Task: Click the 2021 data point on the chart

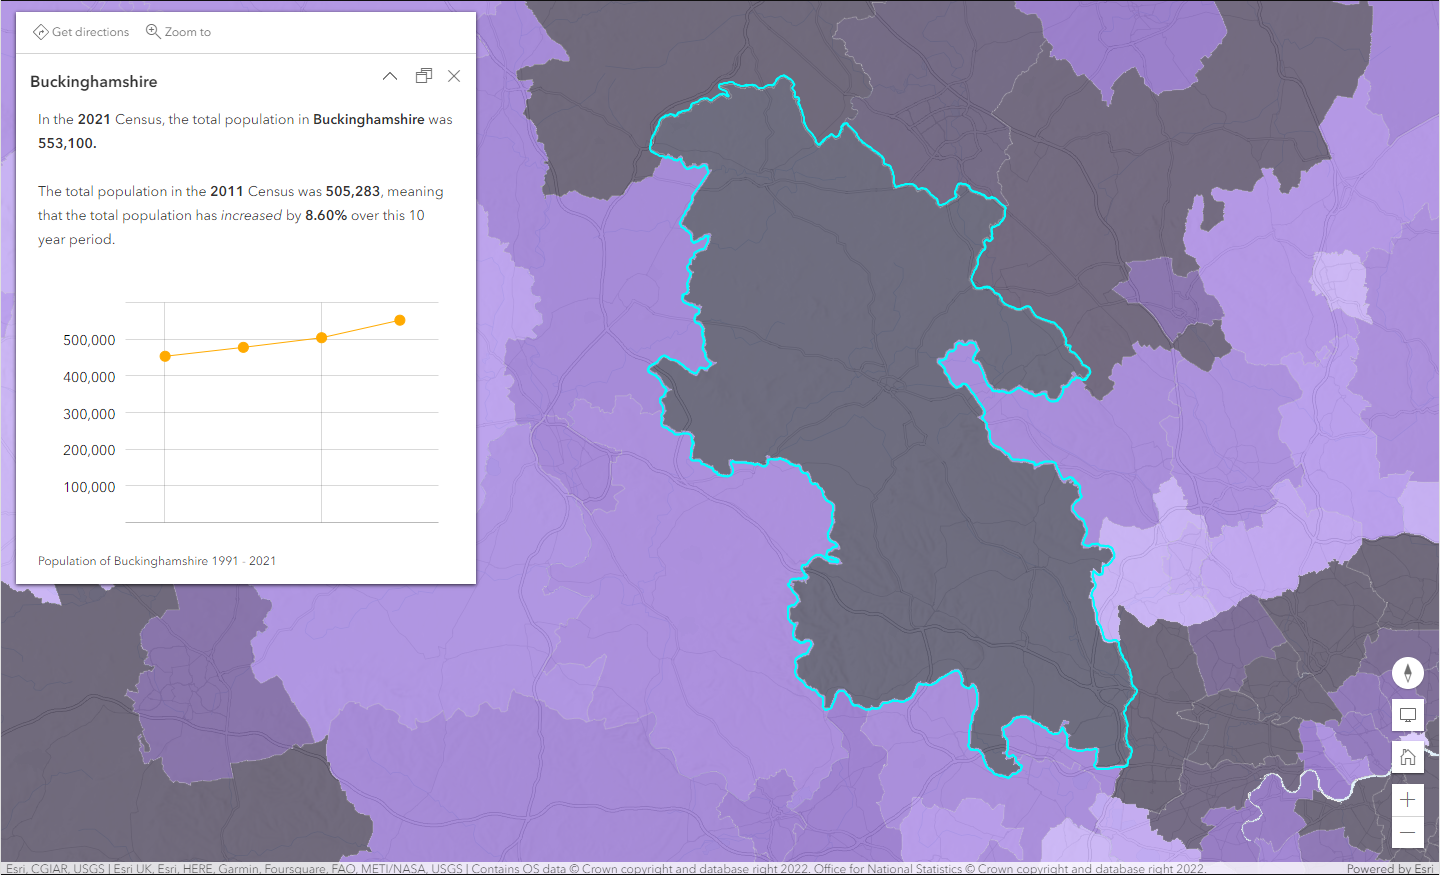Action: coord(399,320)
